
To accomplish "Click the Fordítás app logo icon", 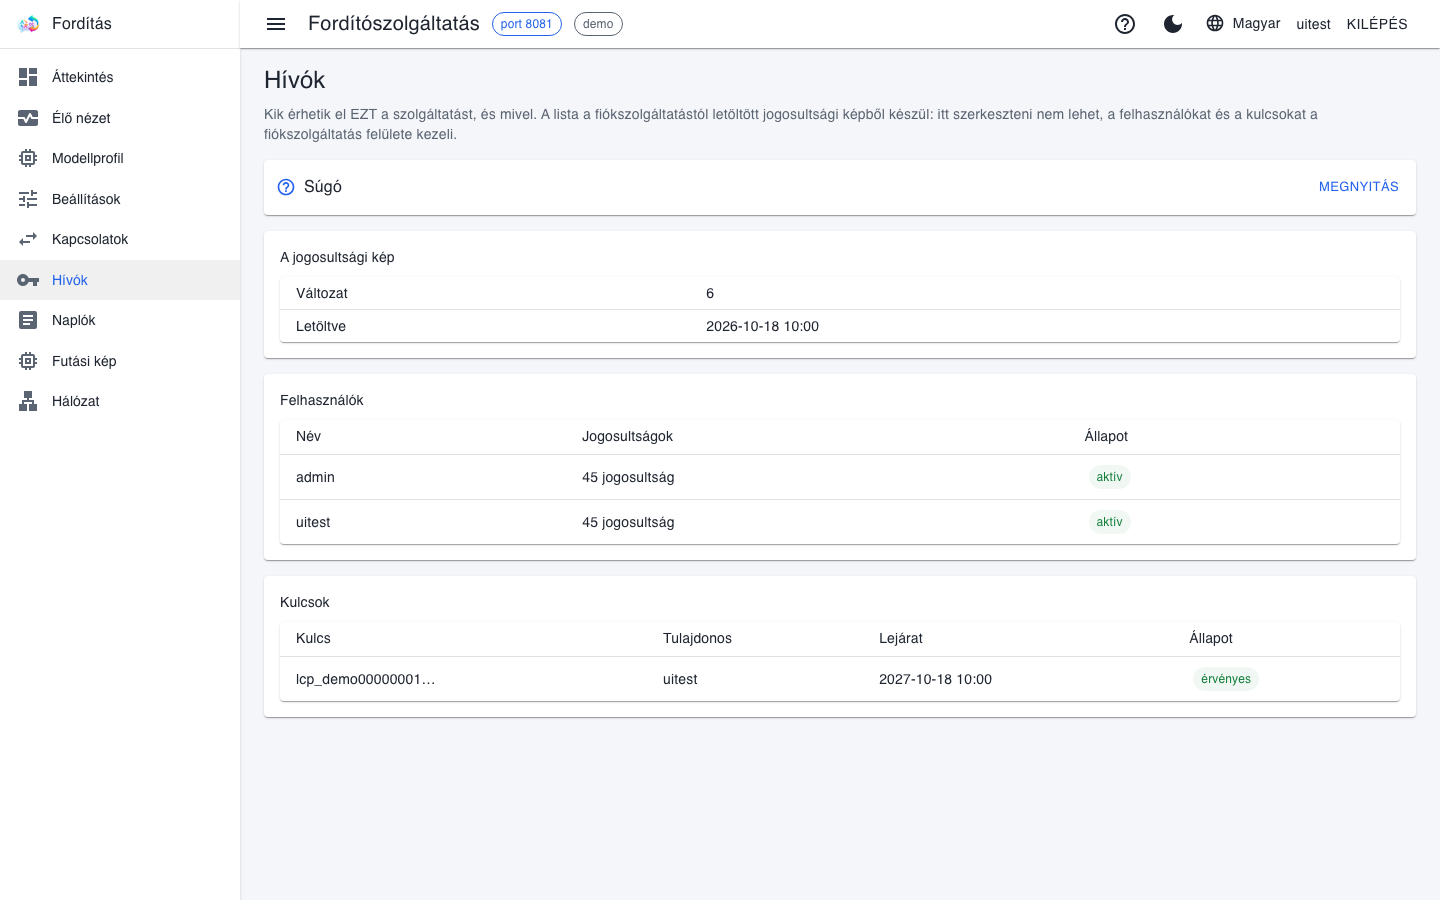I will [x=28, y=24].
